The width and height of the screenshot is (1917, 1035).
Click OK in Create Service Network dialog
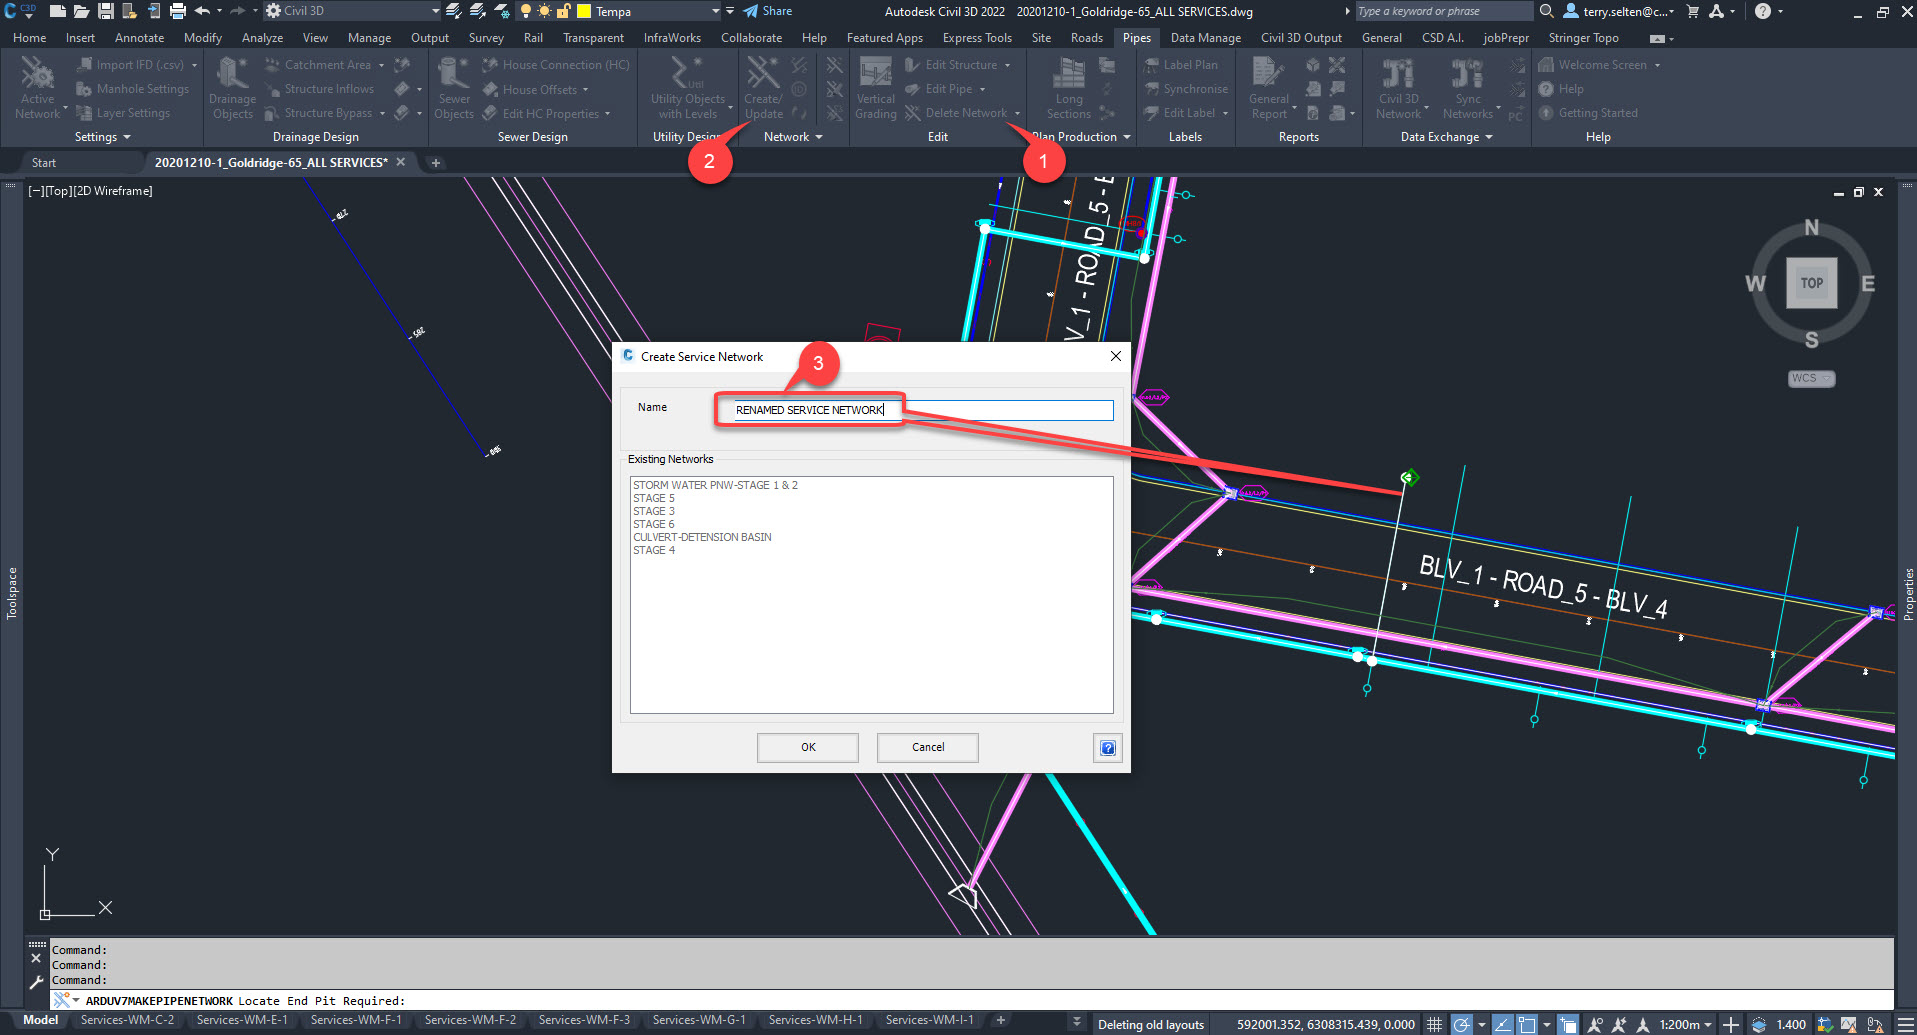pyautogui.click(x=808, y=747)
